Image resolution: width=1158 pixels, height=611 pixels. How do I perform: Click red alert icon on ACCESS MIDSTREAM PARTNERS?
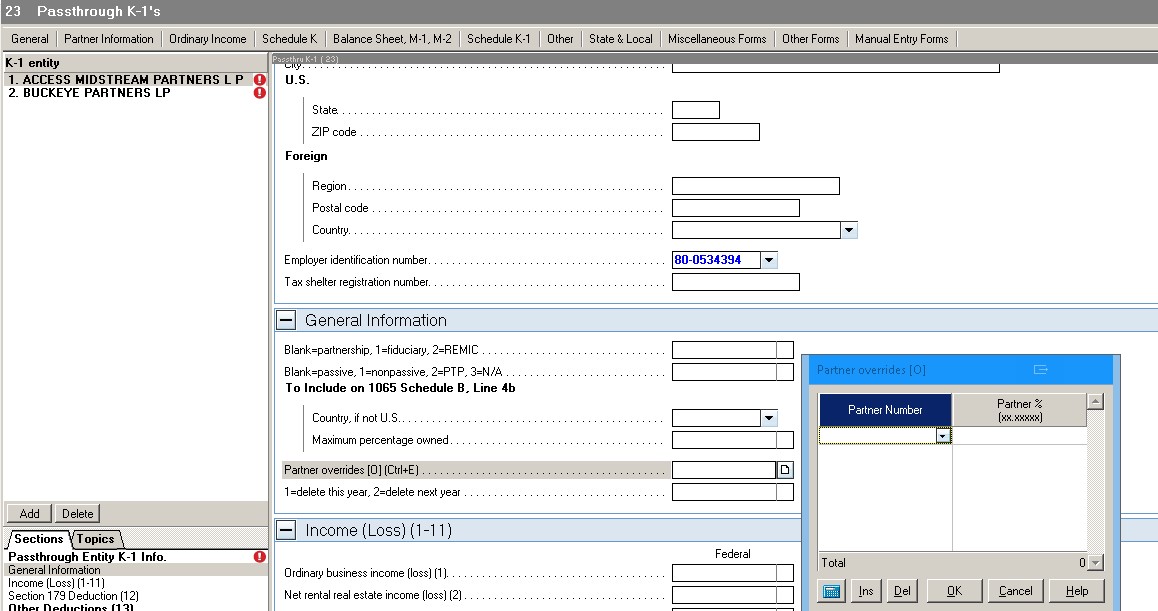click(259, 79)
